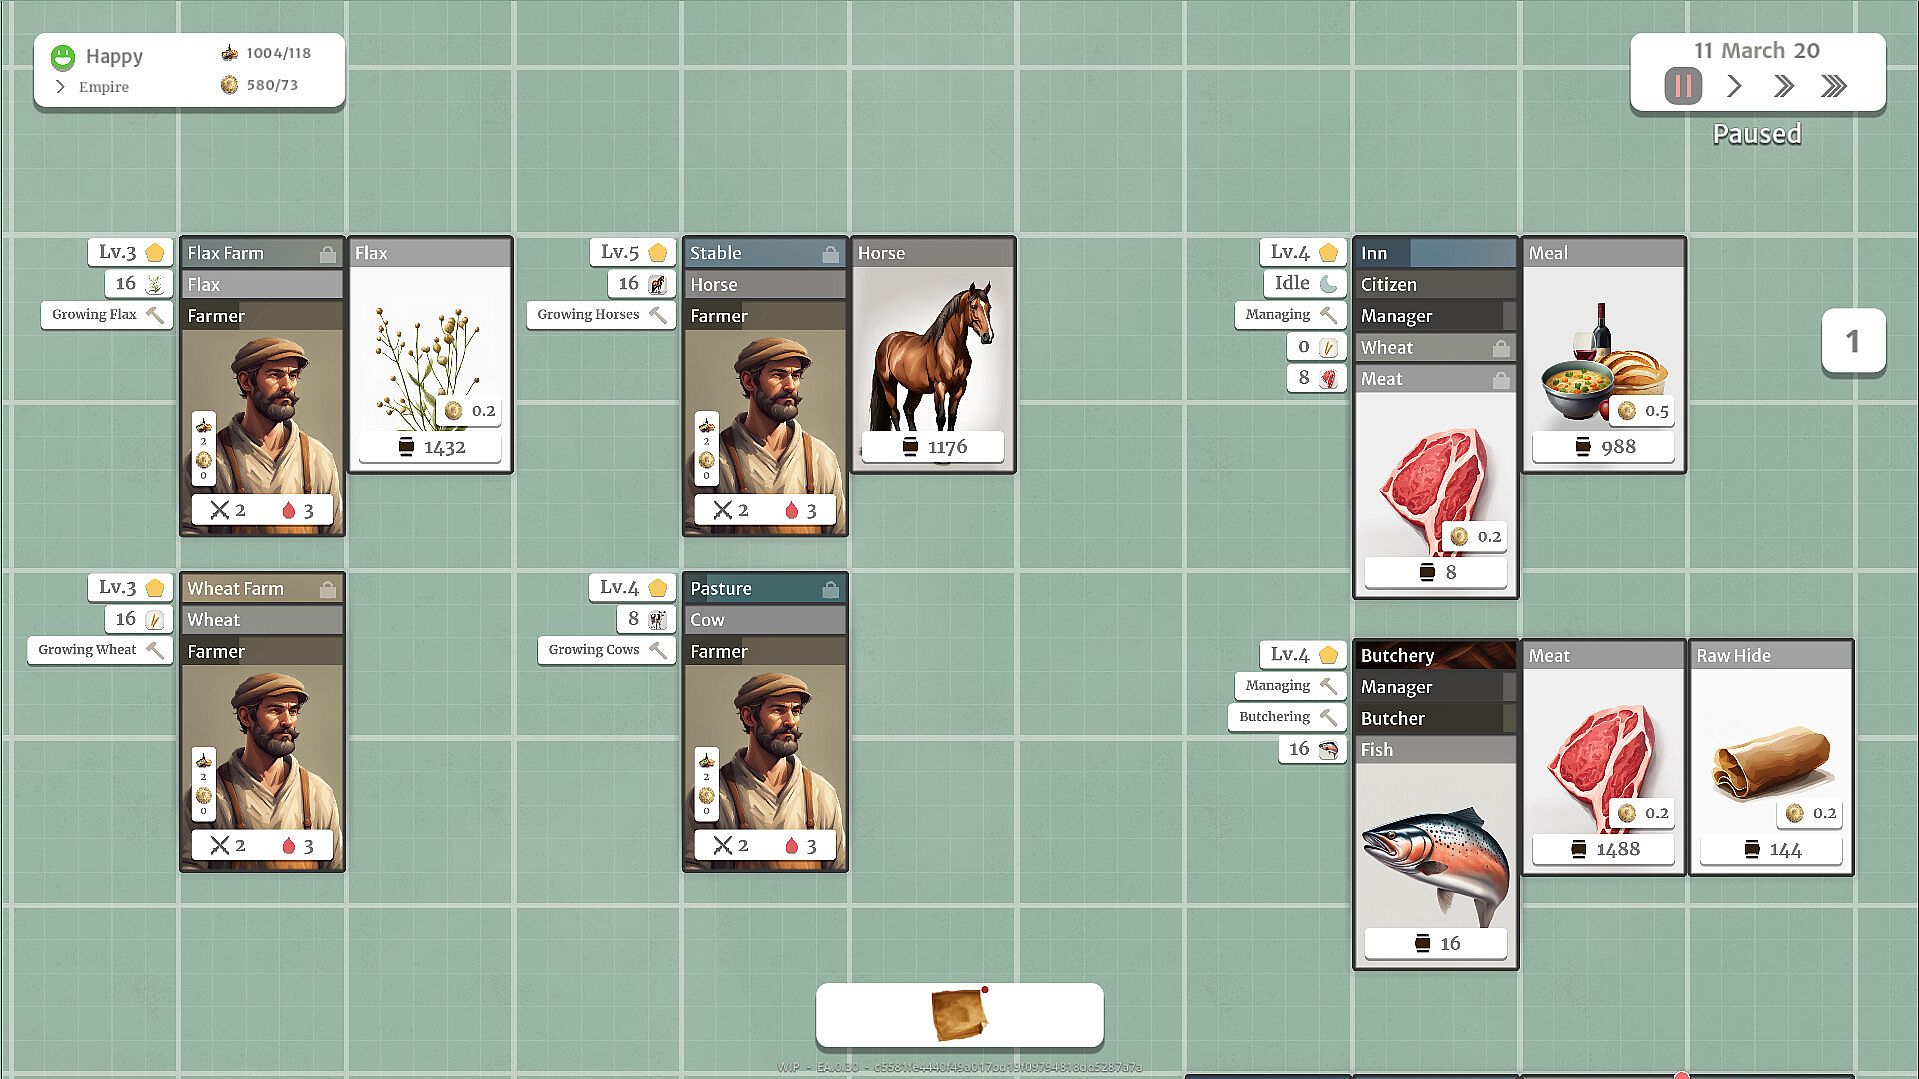Click the Growing Cows hammer status tag
Image resolution: width=1919 pixels, height=1079 pixels.
607,649
